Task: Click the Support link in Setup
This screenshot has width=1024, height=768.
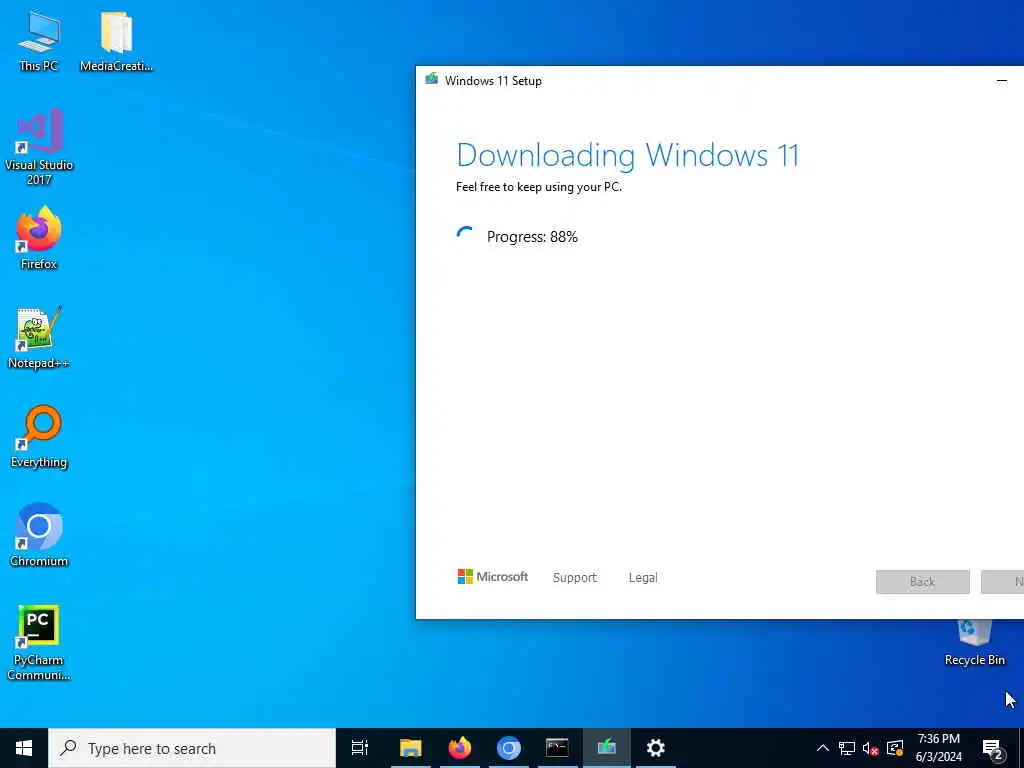Action: 575,577
